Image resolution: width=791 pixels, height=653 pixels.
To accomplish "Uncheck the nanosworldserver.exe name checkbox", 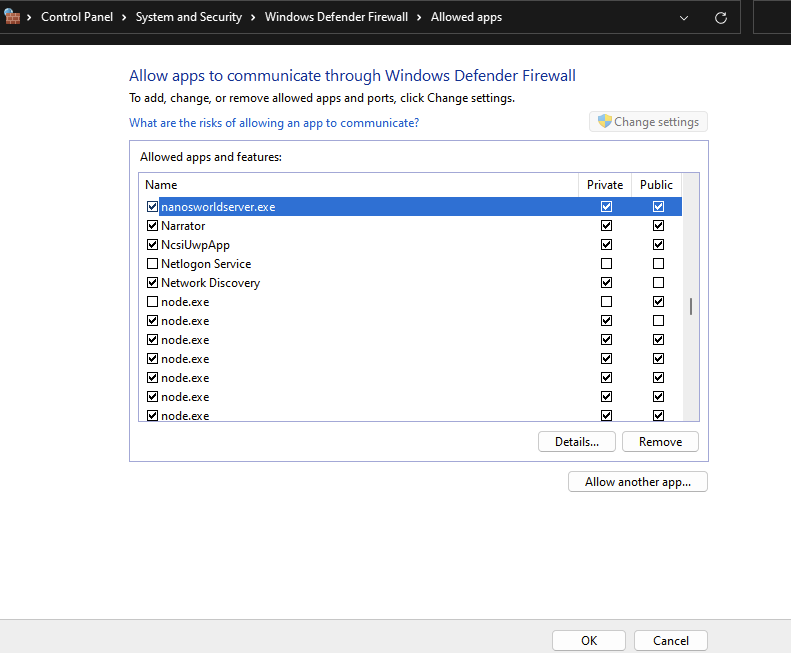I will pyautogui.click(x=152, y=206).
